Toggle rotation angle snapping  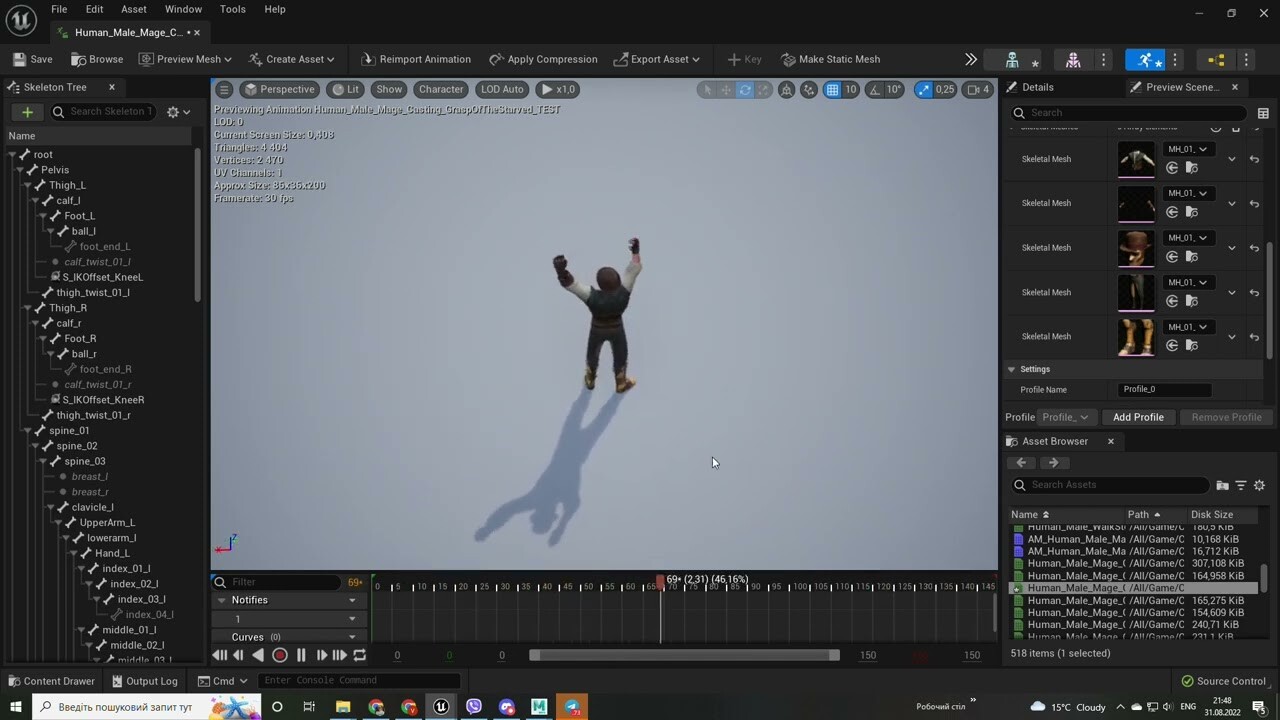coord(876,90)
